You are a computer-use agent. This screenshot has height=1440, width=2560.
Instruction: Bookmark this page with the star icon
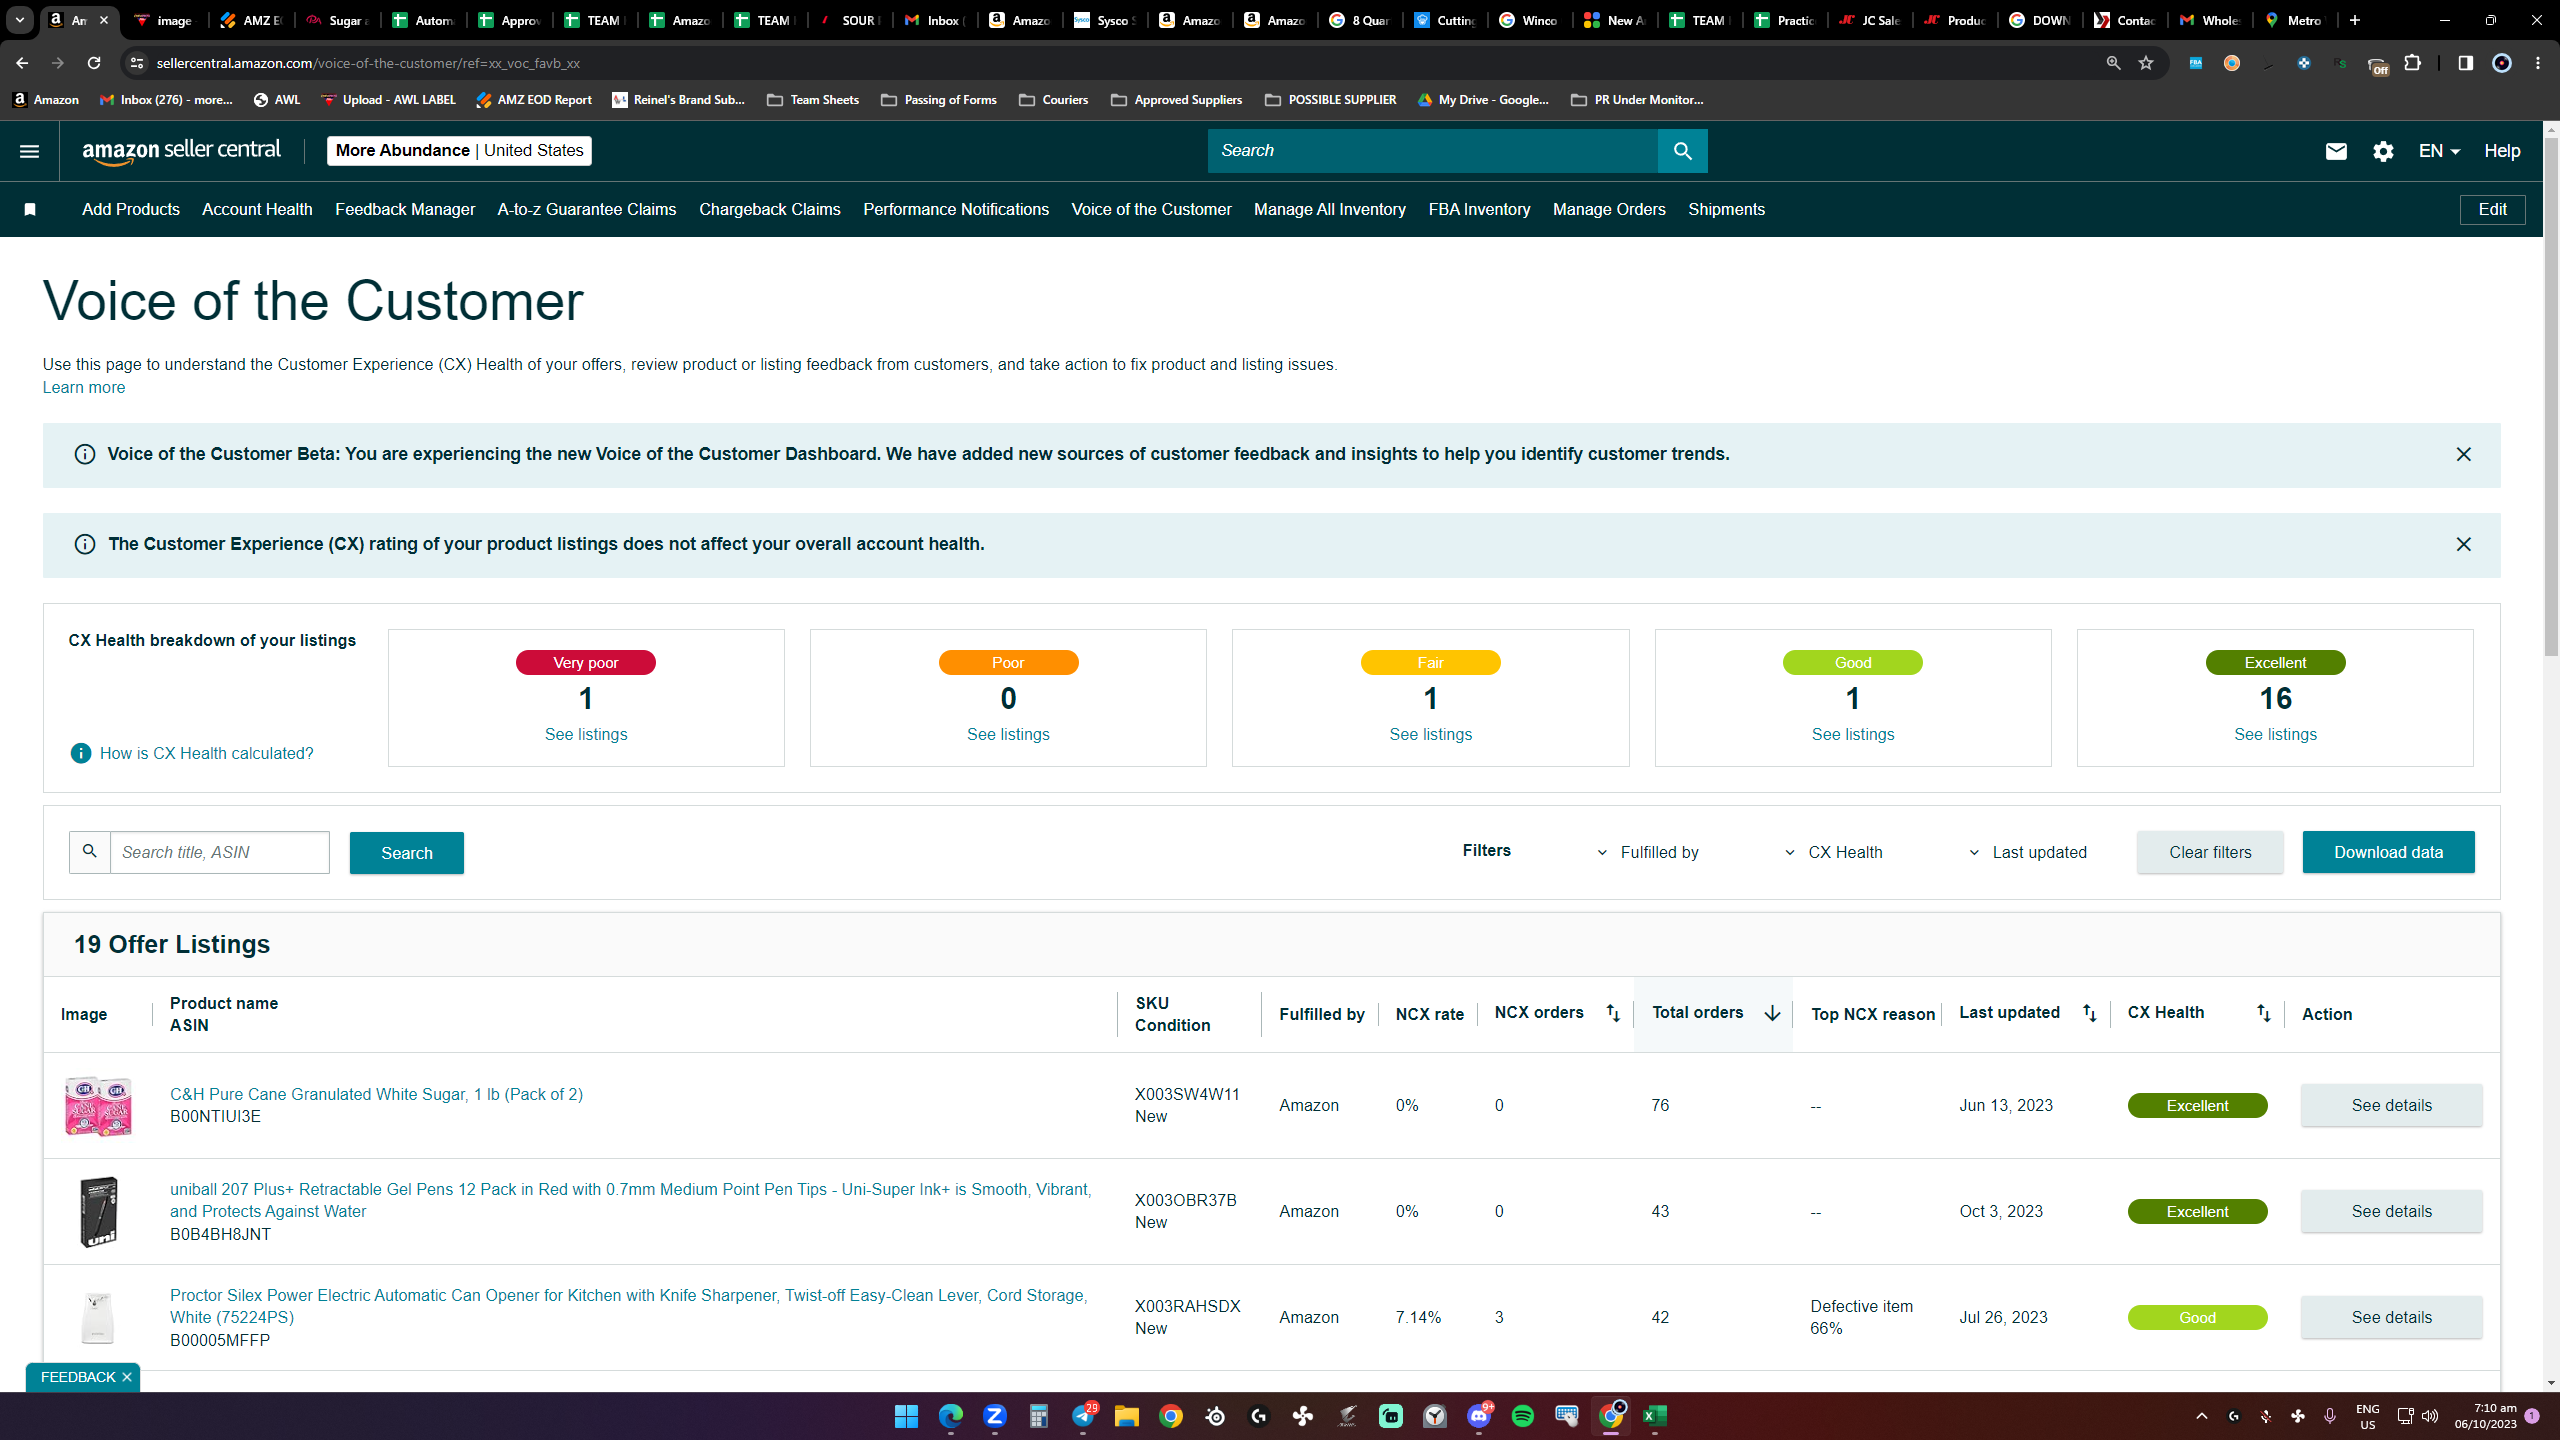[2146, 63]
